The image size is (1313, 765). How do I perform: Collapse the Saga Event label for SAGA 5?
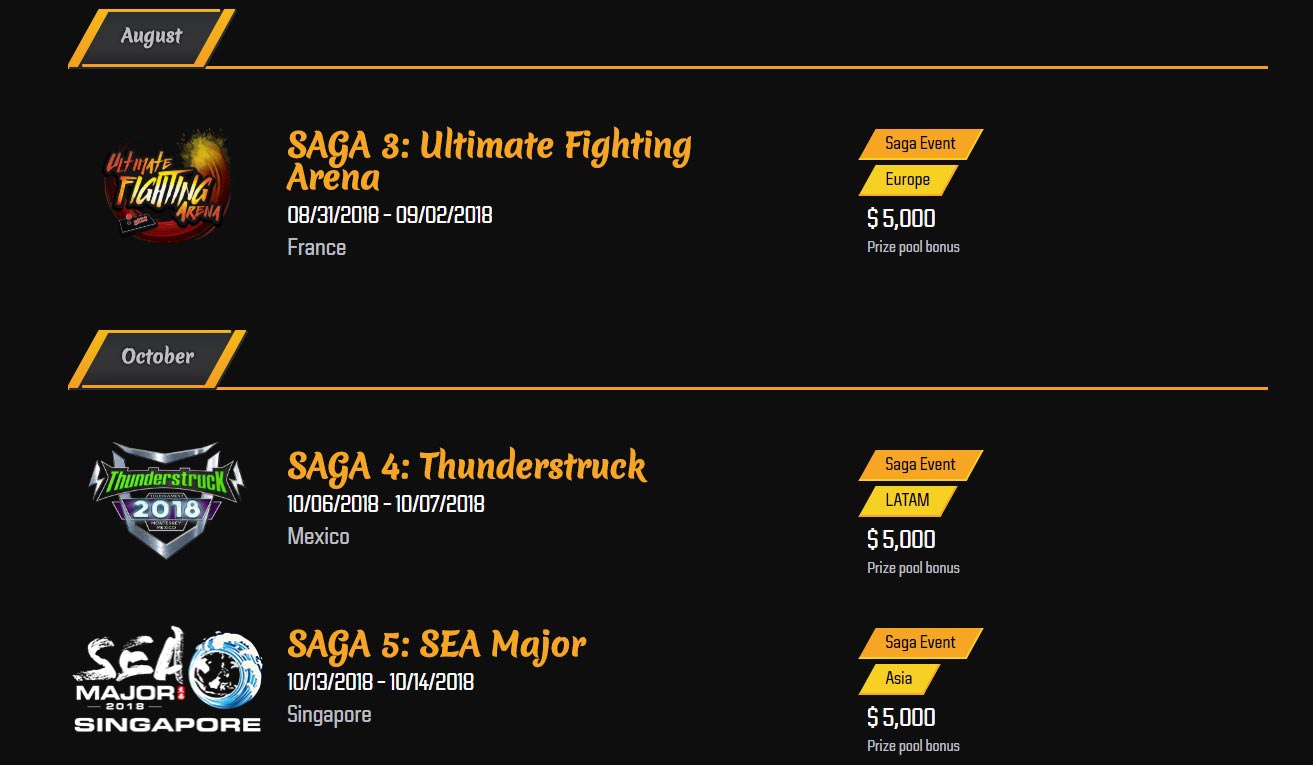coord(918,642)
